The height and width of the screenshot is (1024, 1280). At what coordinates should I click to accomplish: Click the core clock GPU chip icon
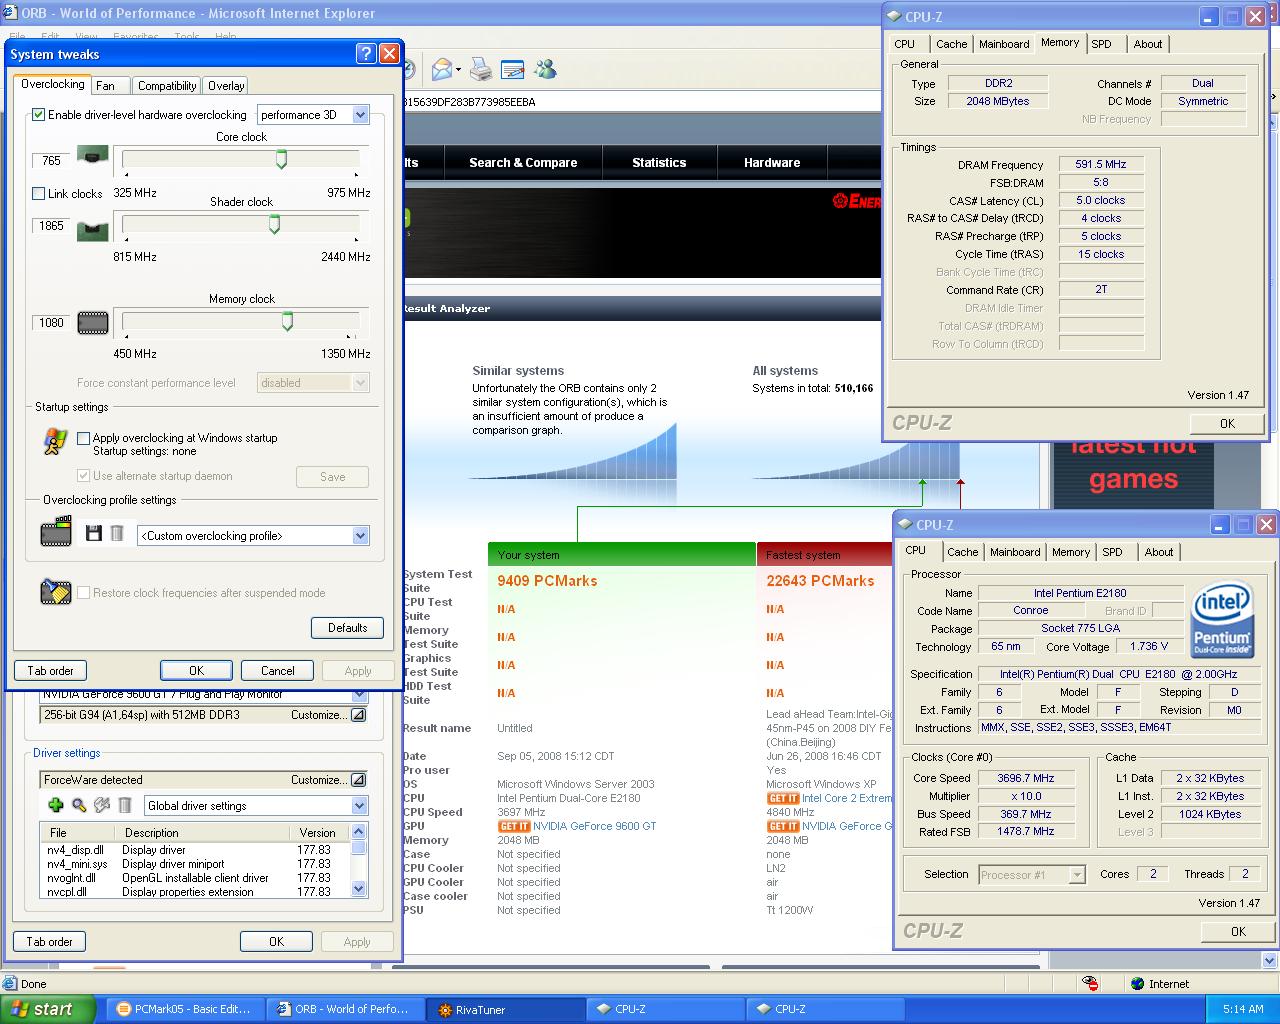tap(93, 157)
